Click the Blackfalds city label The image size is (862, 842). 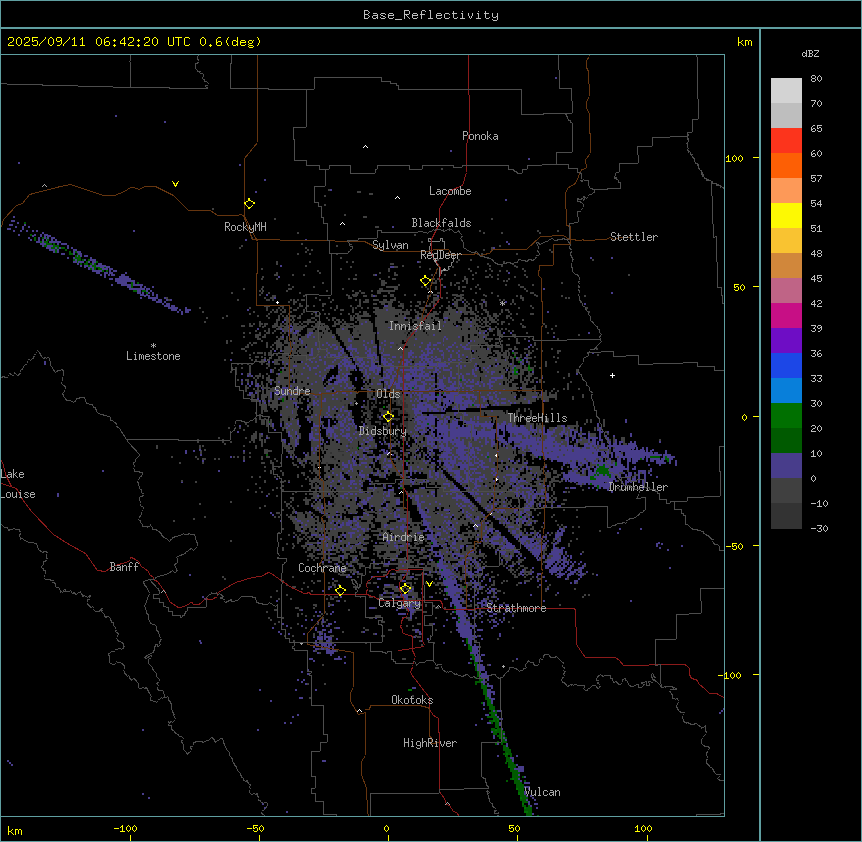pos(441,223)
